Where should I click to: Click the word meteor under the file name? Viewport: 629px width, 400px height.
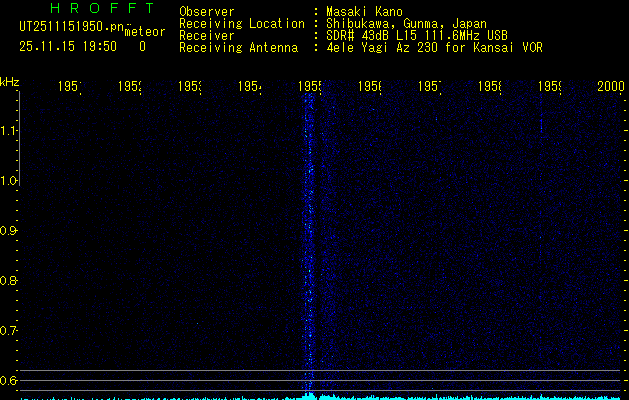[x=145, y=32]
